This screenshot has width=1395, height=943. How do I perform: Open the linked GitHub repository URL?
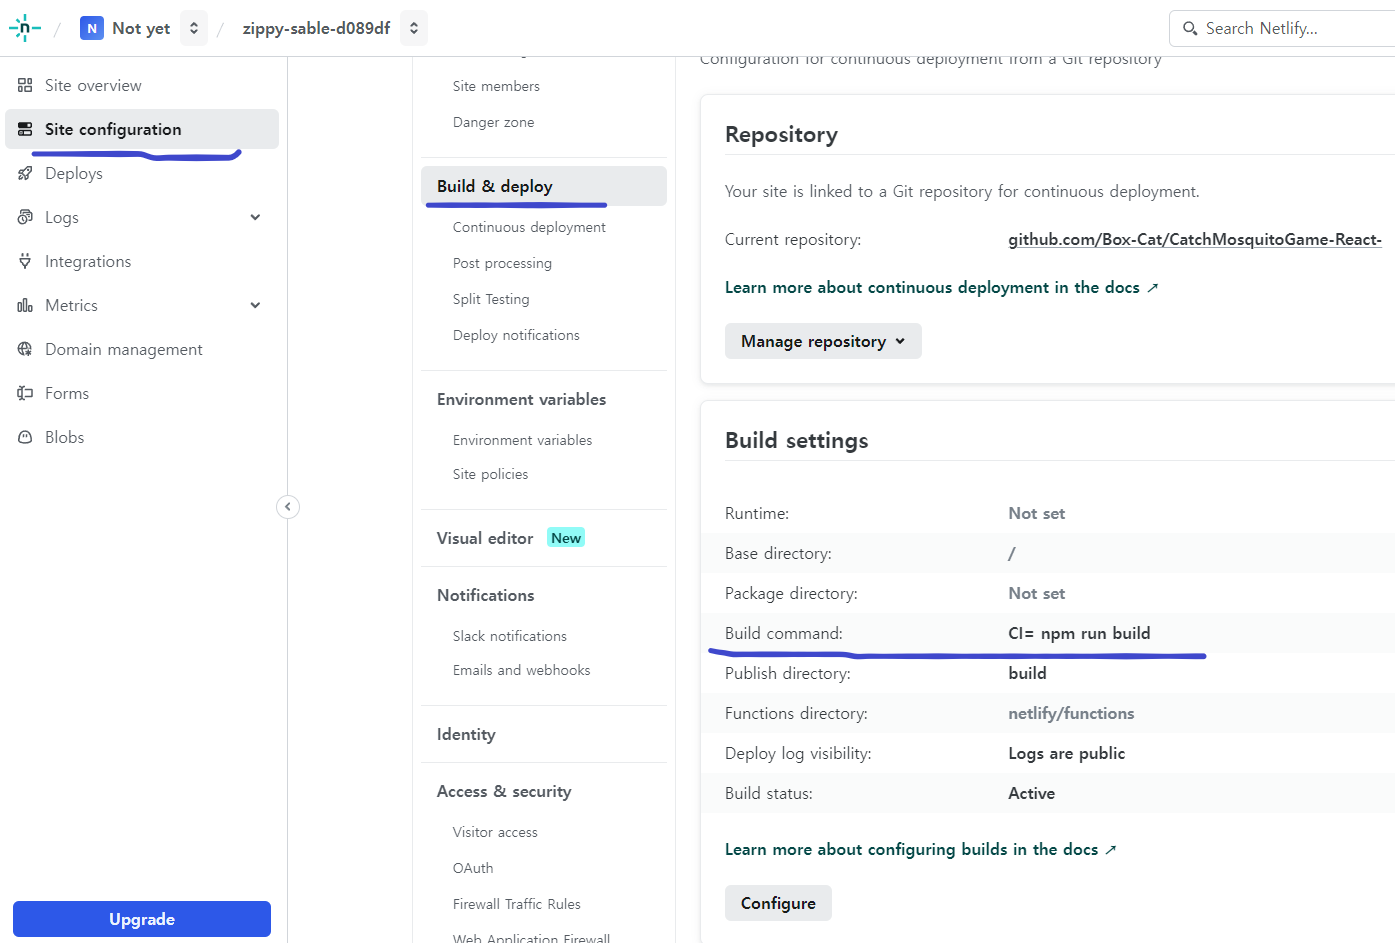pos(1195,239)
